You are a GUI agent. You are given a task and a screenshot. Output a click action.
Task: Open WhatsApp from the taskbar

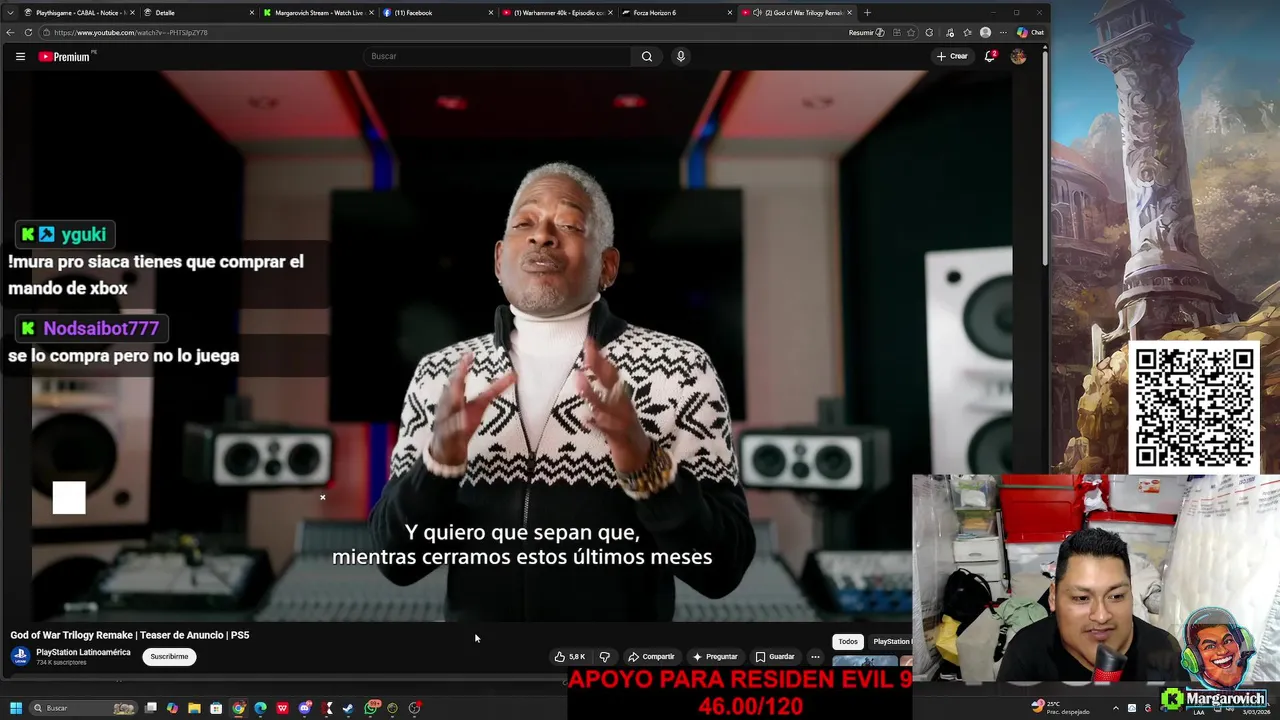pyautogui.click(x=372, y=708)
